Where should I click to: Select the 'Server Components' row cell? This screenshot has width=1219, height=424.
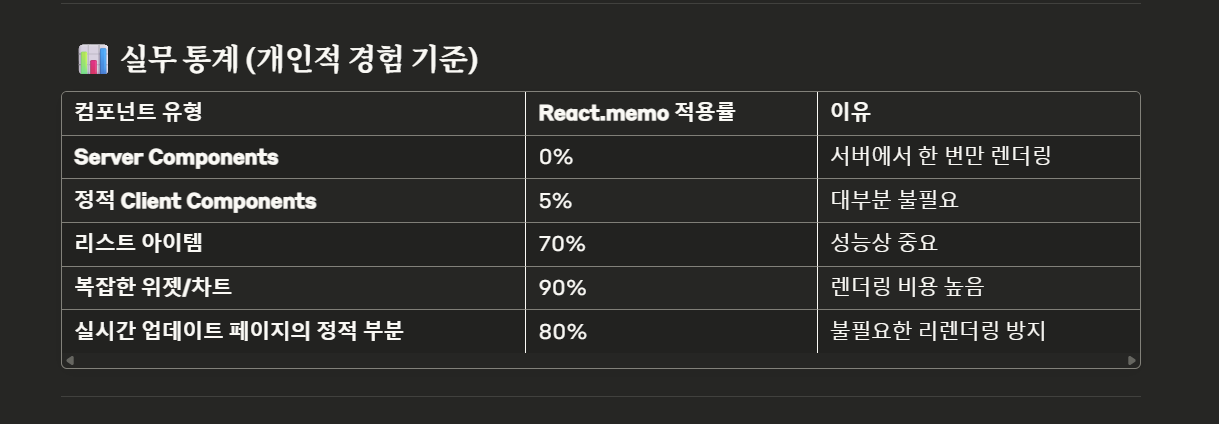(x=294, y=157)
